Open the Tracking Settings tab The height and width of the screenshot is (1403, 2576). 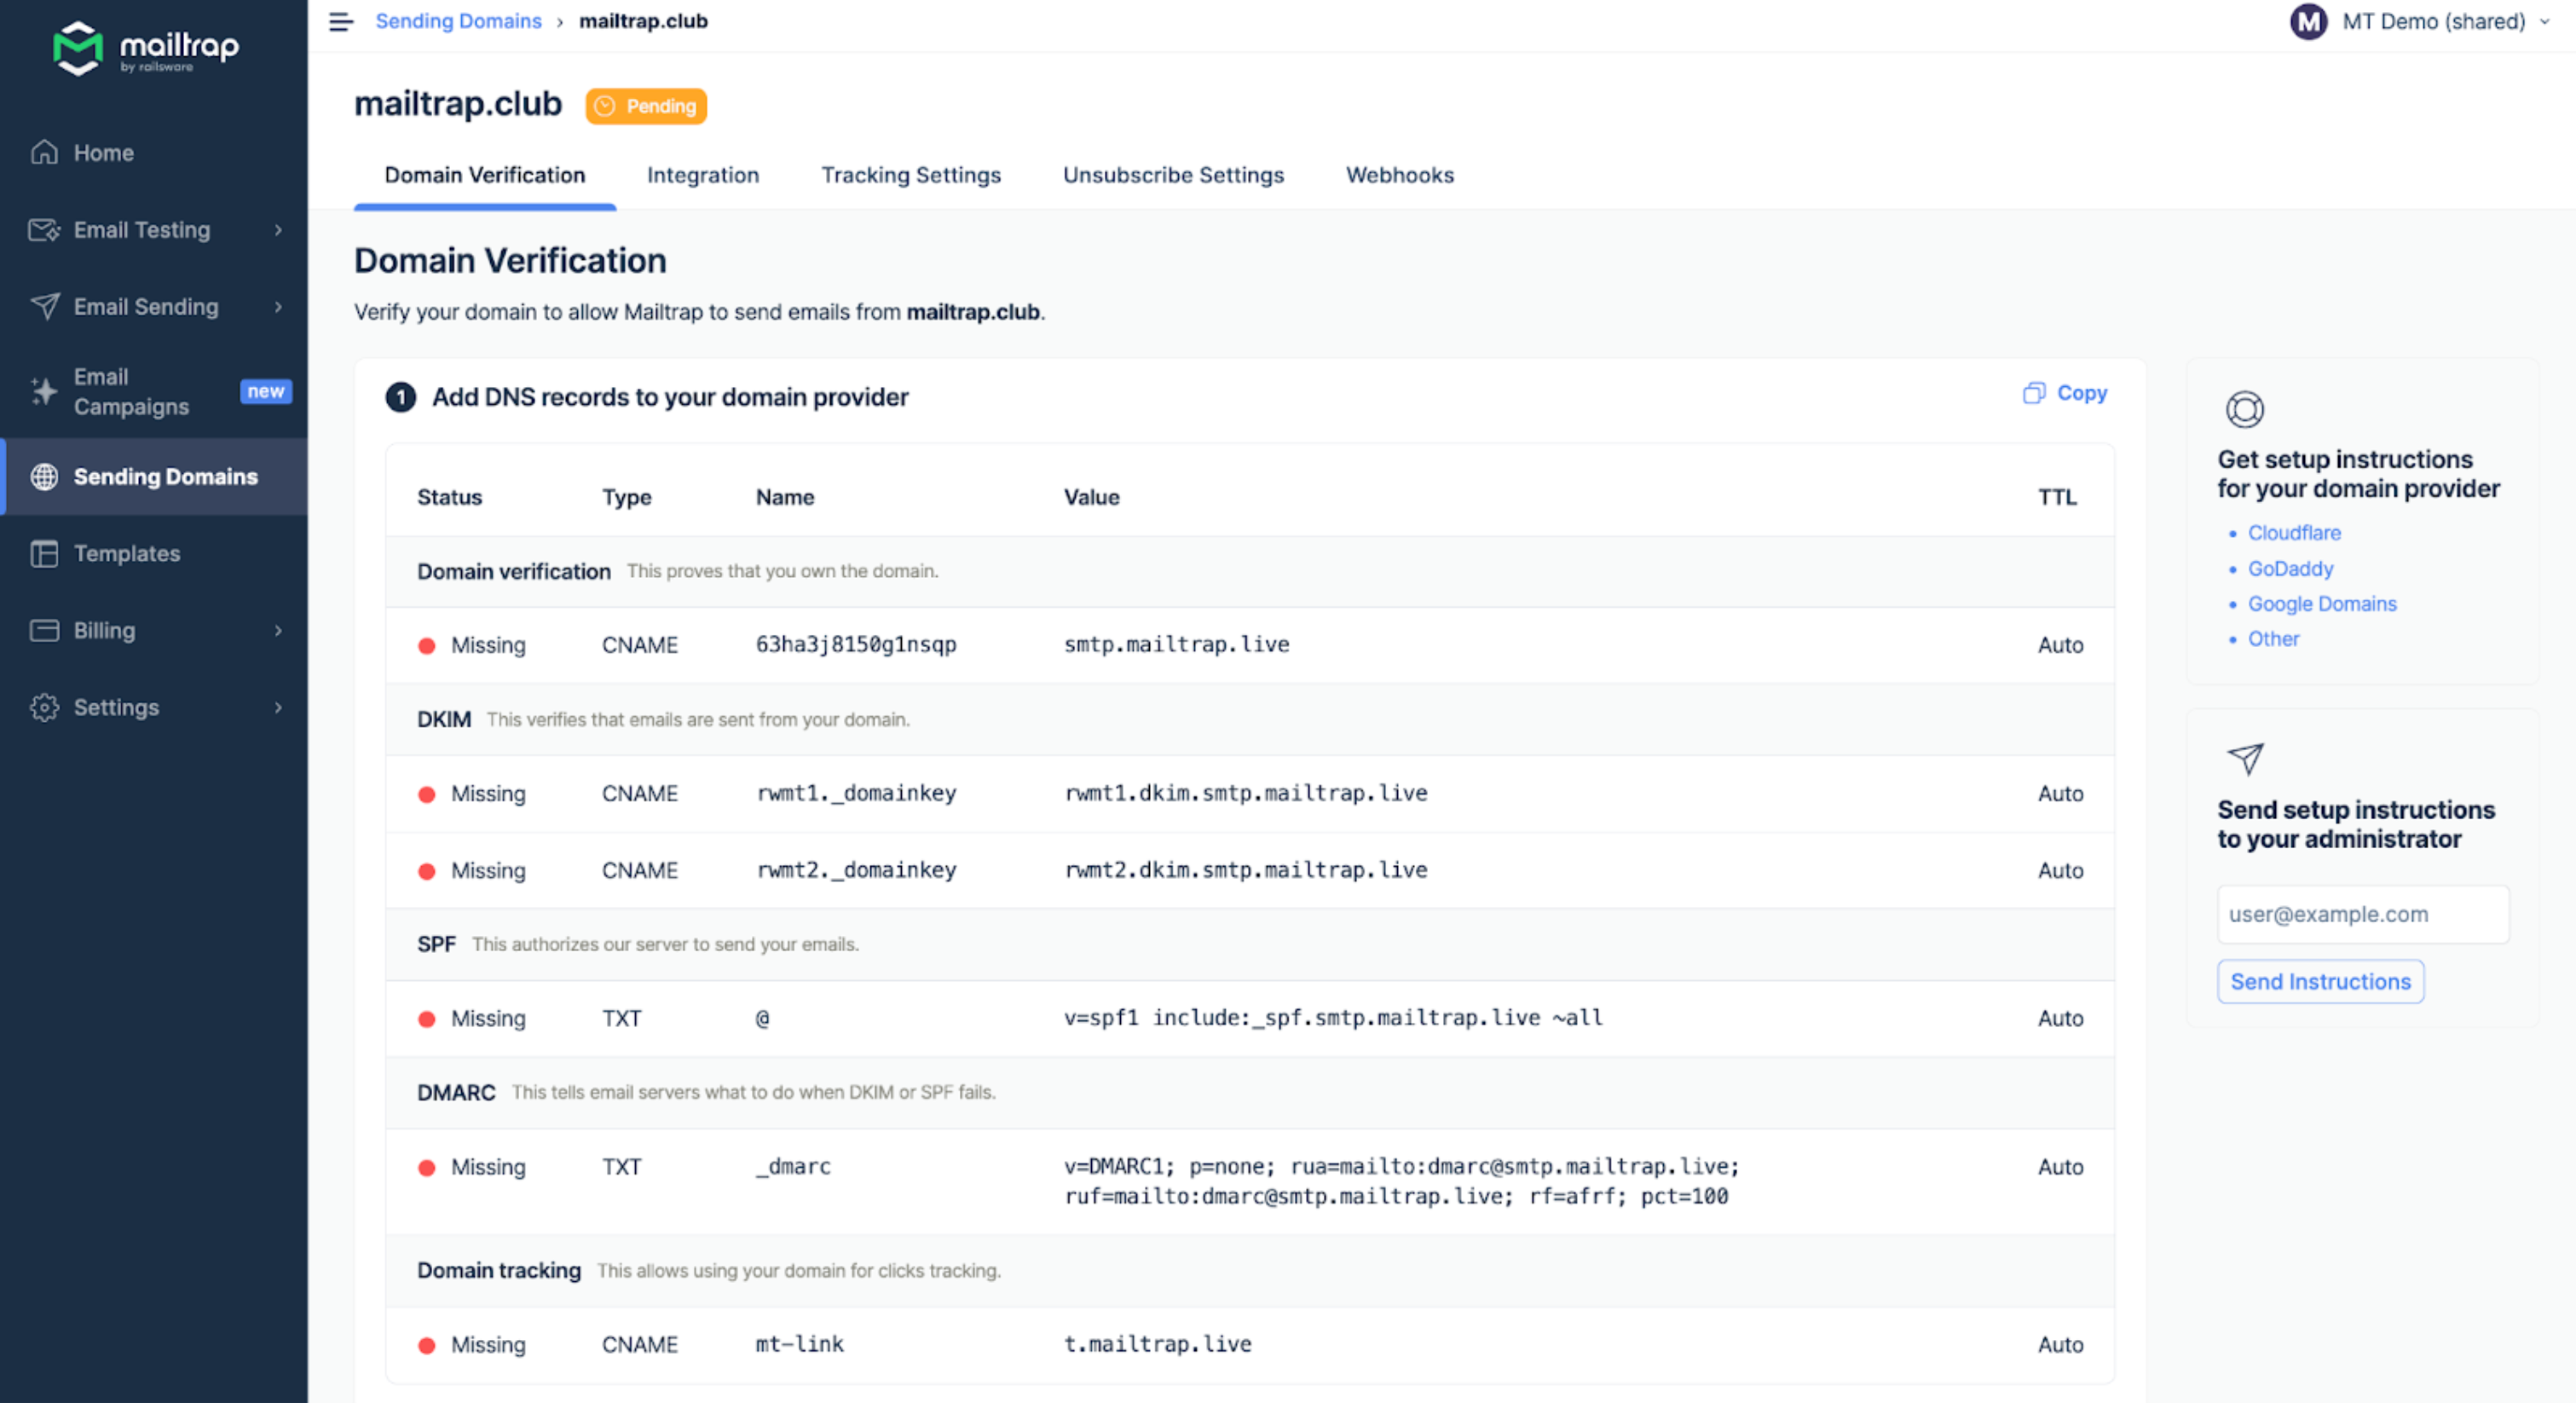(x=910, y=175)
